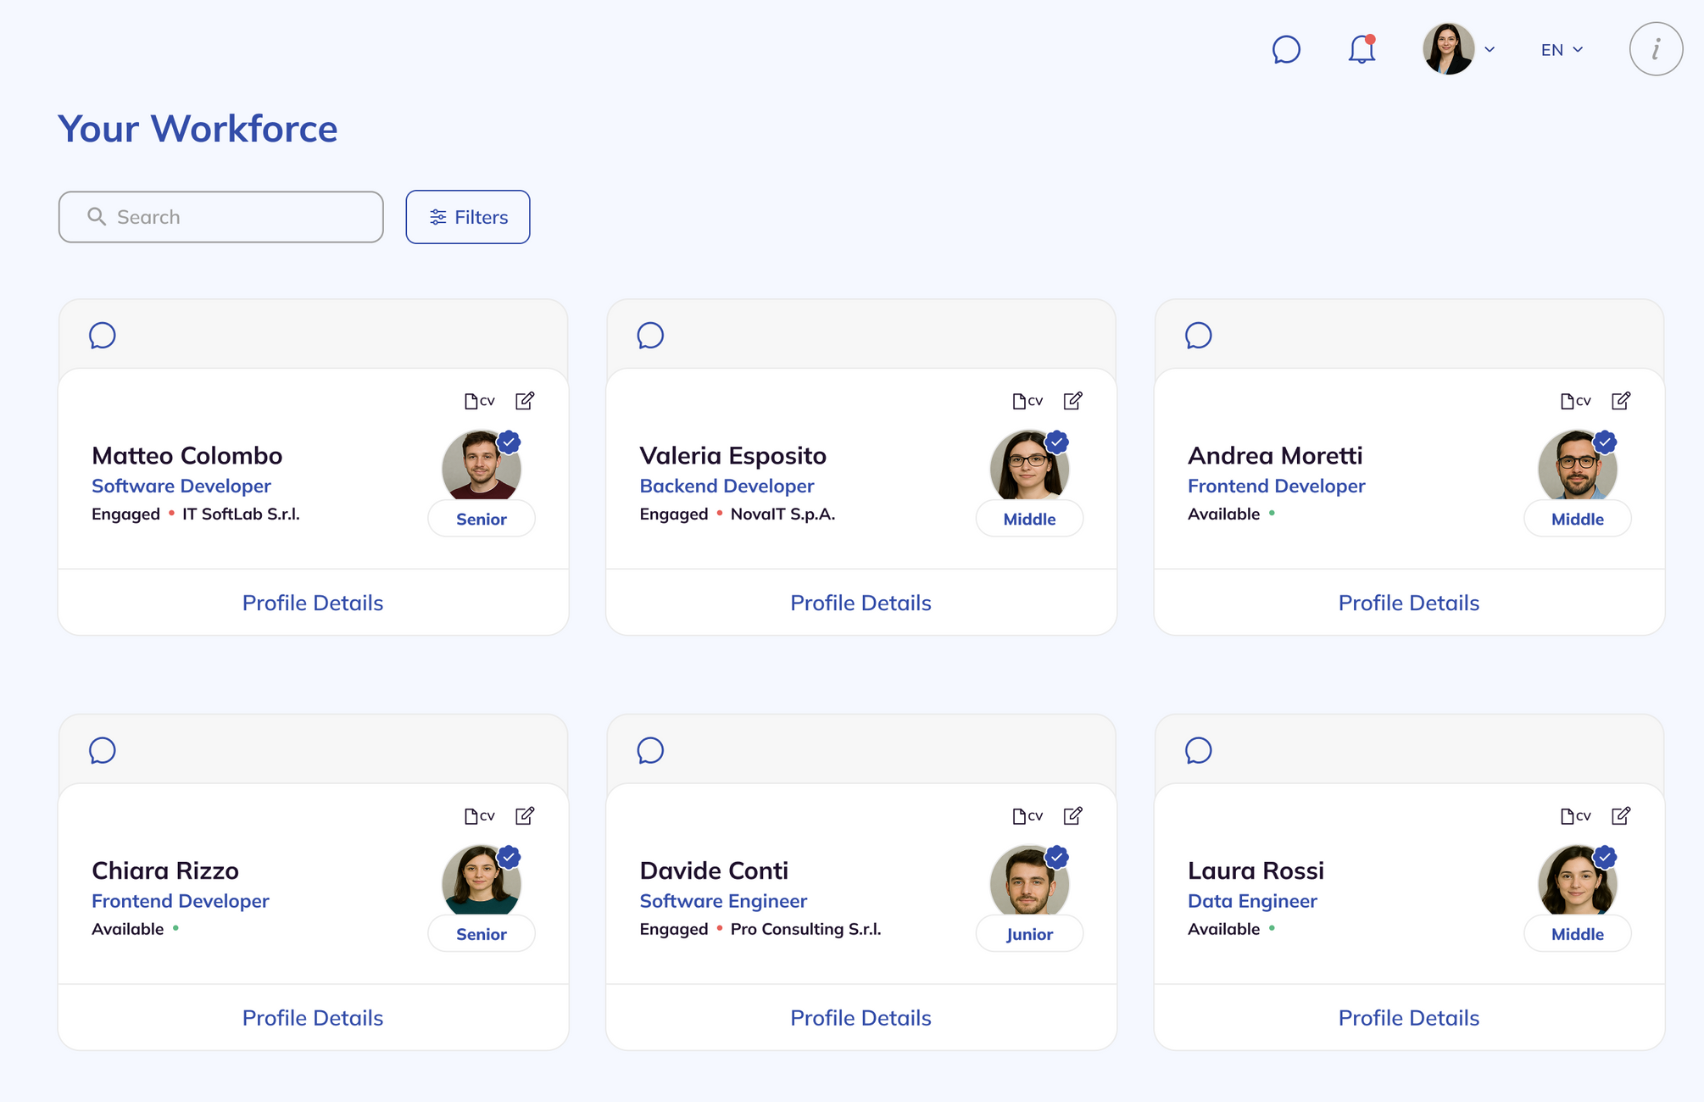Click the Senior level badge on Matteo Colombo's card
Image resolution: width=1704 pixels, height=1102 pixels.
tap(481, 518)
